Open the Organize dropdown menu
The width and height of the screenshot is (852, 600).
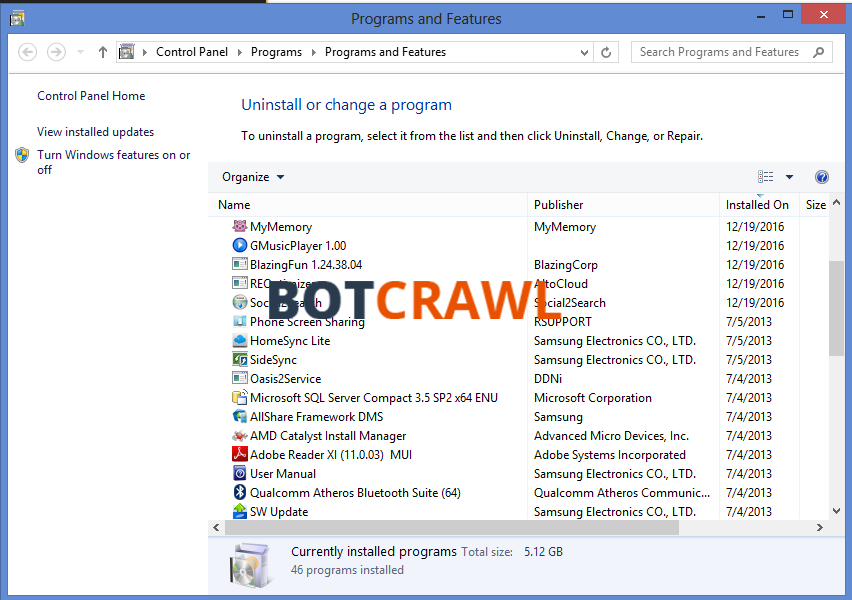tap(251, 176)
